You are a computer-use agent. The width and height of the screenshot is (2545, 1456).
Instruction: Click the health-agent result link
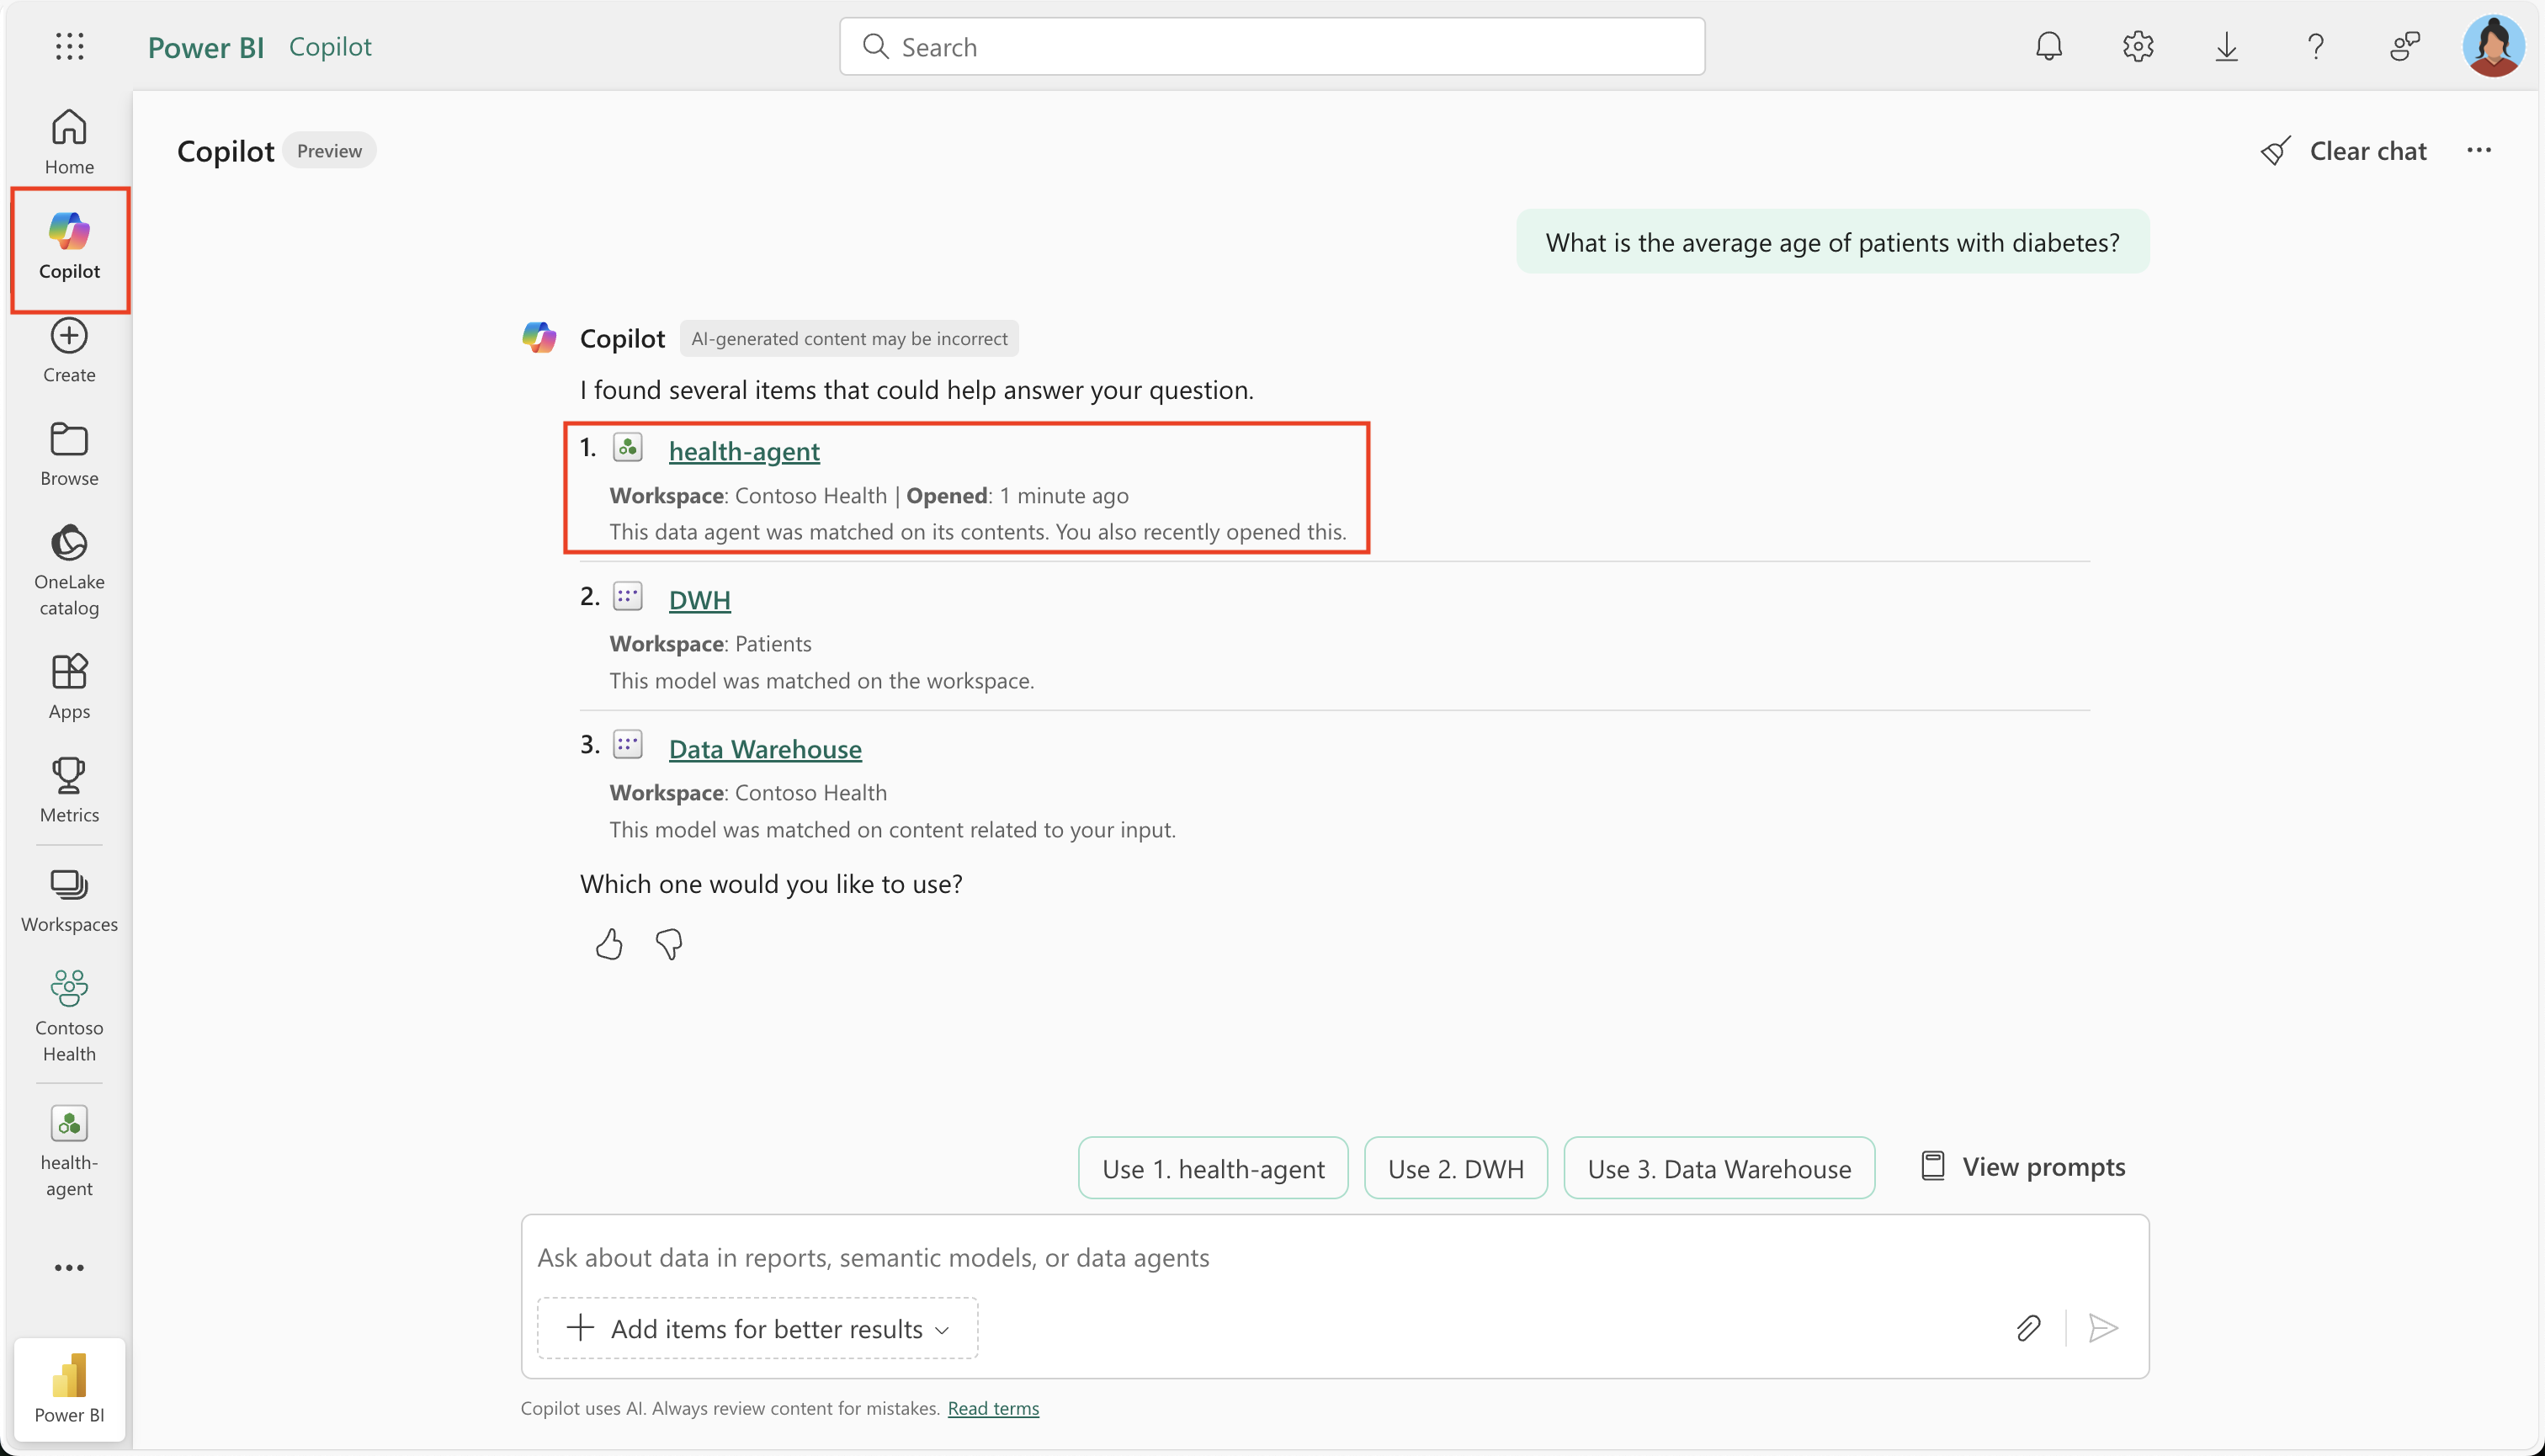[x=743, y=451]
